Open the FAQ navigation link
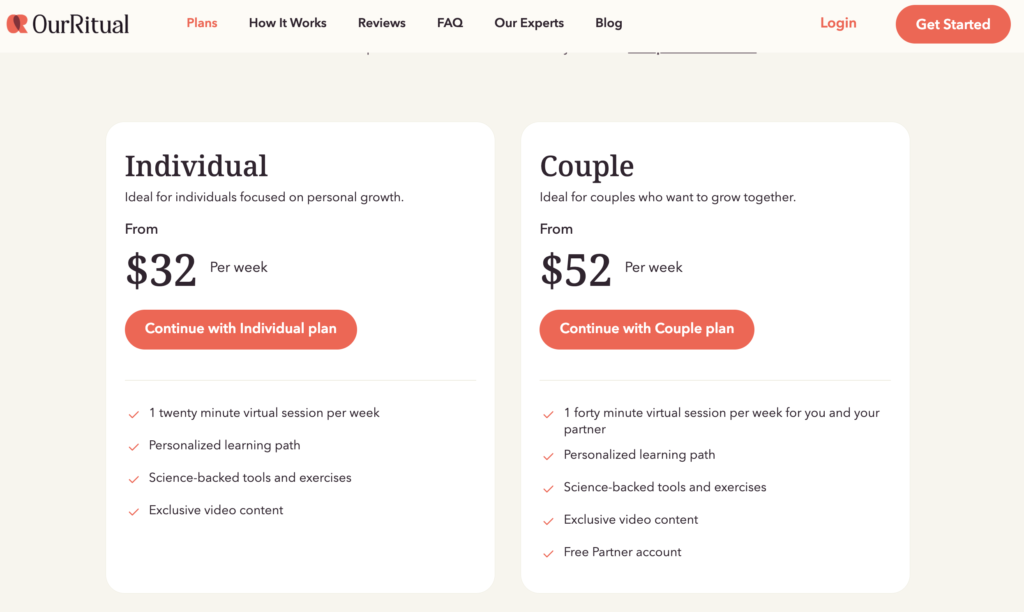This screenshot has height=612, width=1024. (x=450, y=23)
